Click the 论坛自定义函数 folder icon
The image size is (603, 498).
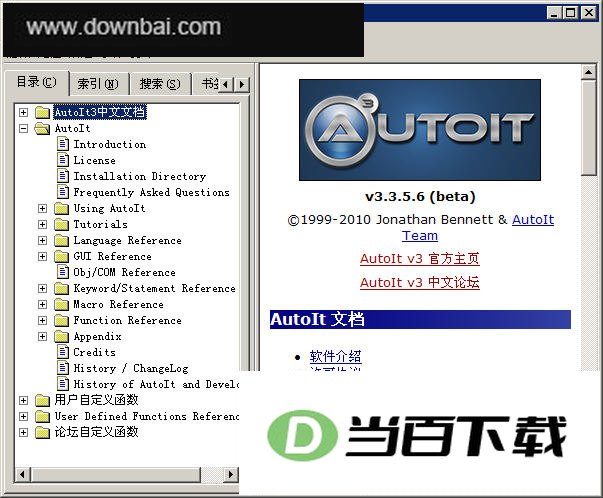(x=42, y=432)
